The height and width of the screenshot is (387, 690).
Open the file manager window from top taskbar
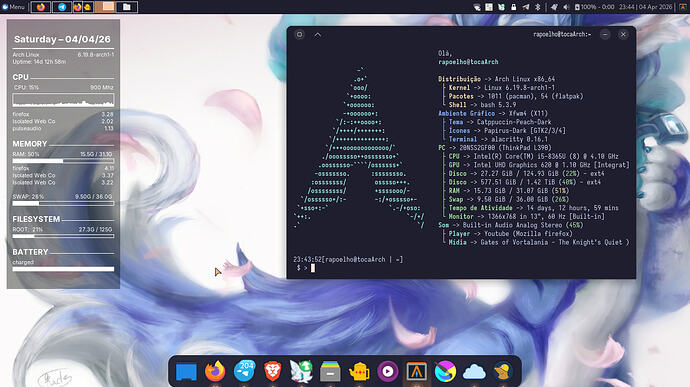(x=127, y=7)
